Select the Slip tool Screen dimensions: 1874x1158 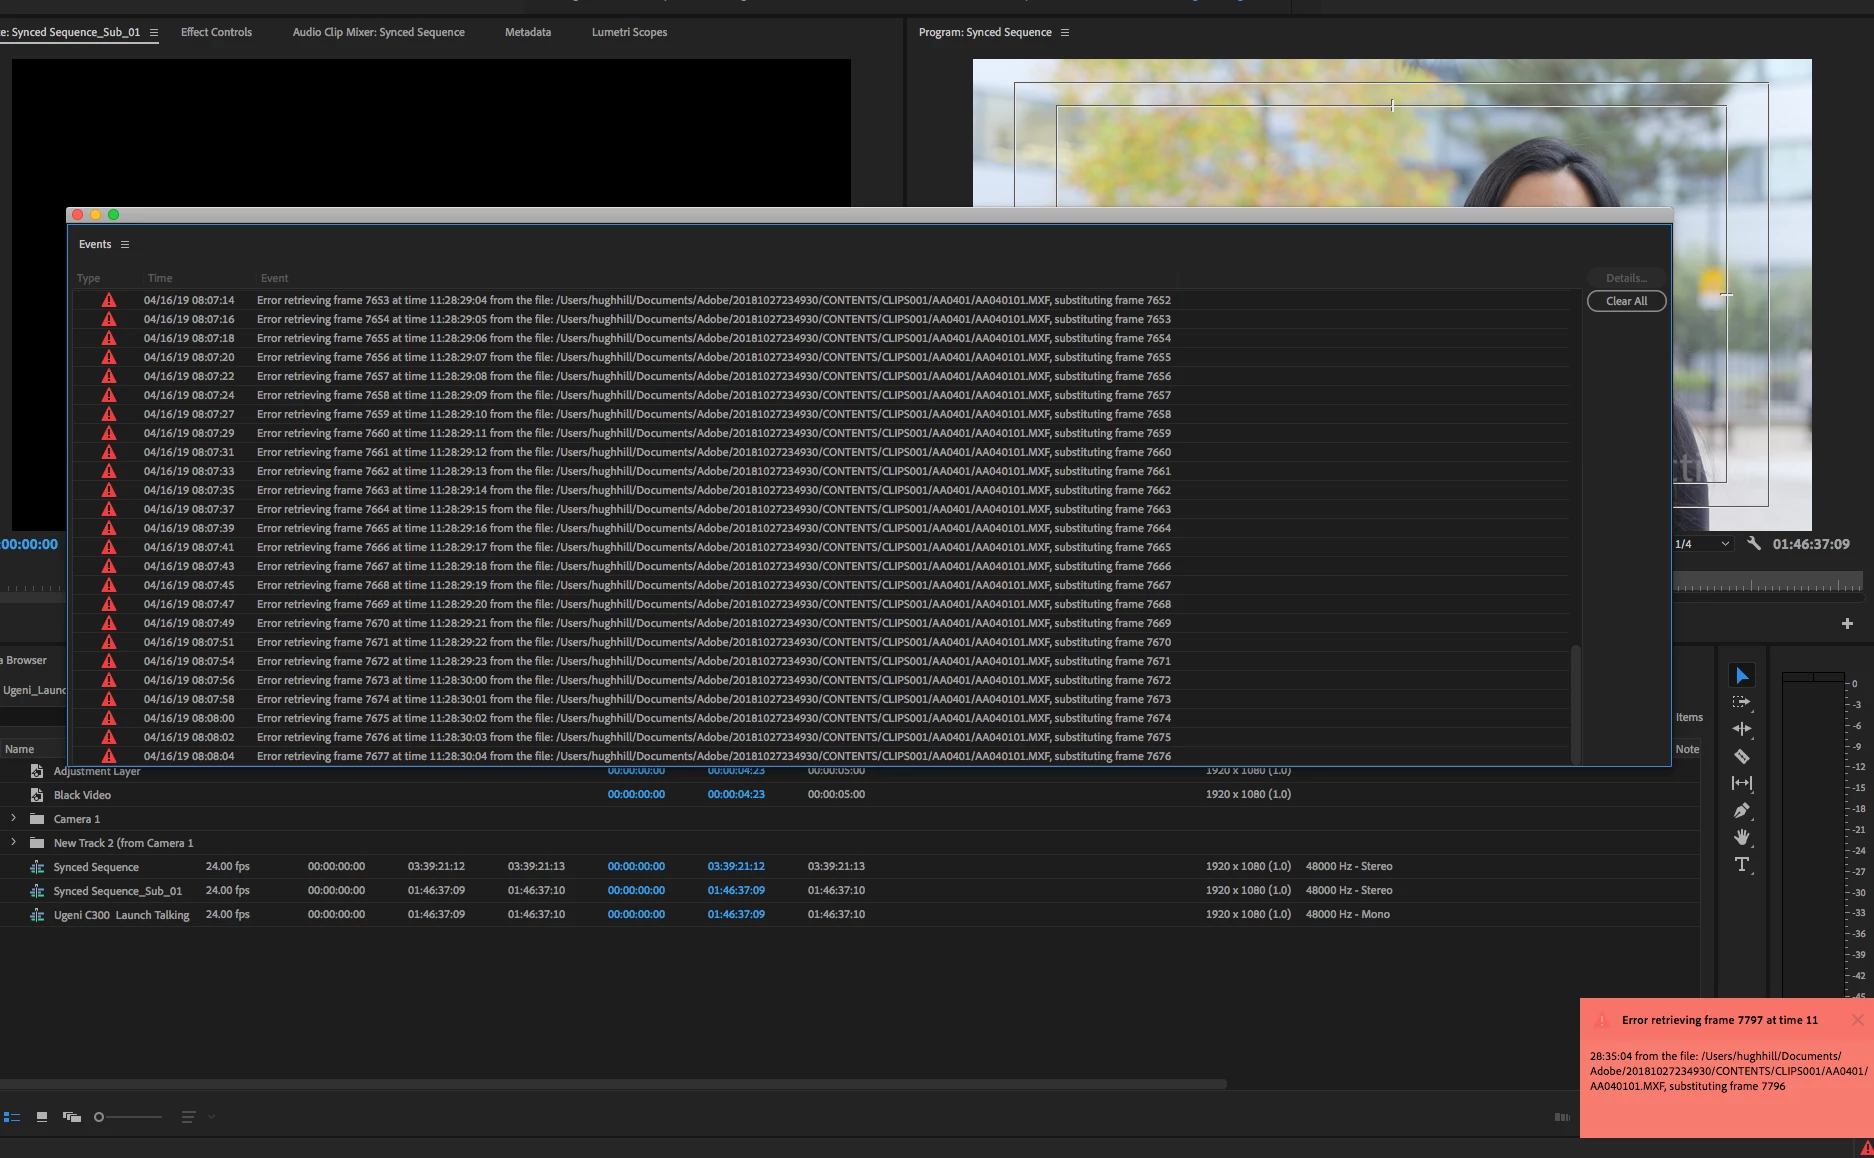[1741, 783]
